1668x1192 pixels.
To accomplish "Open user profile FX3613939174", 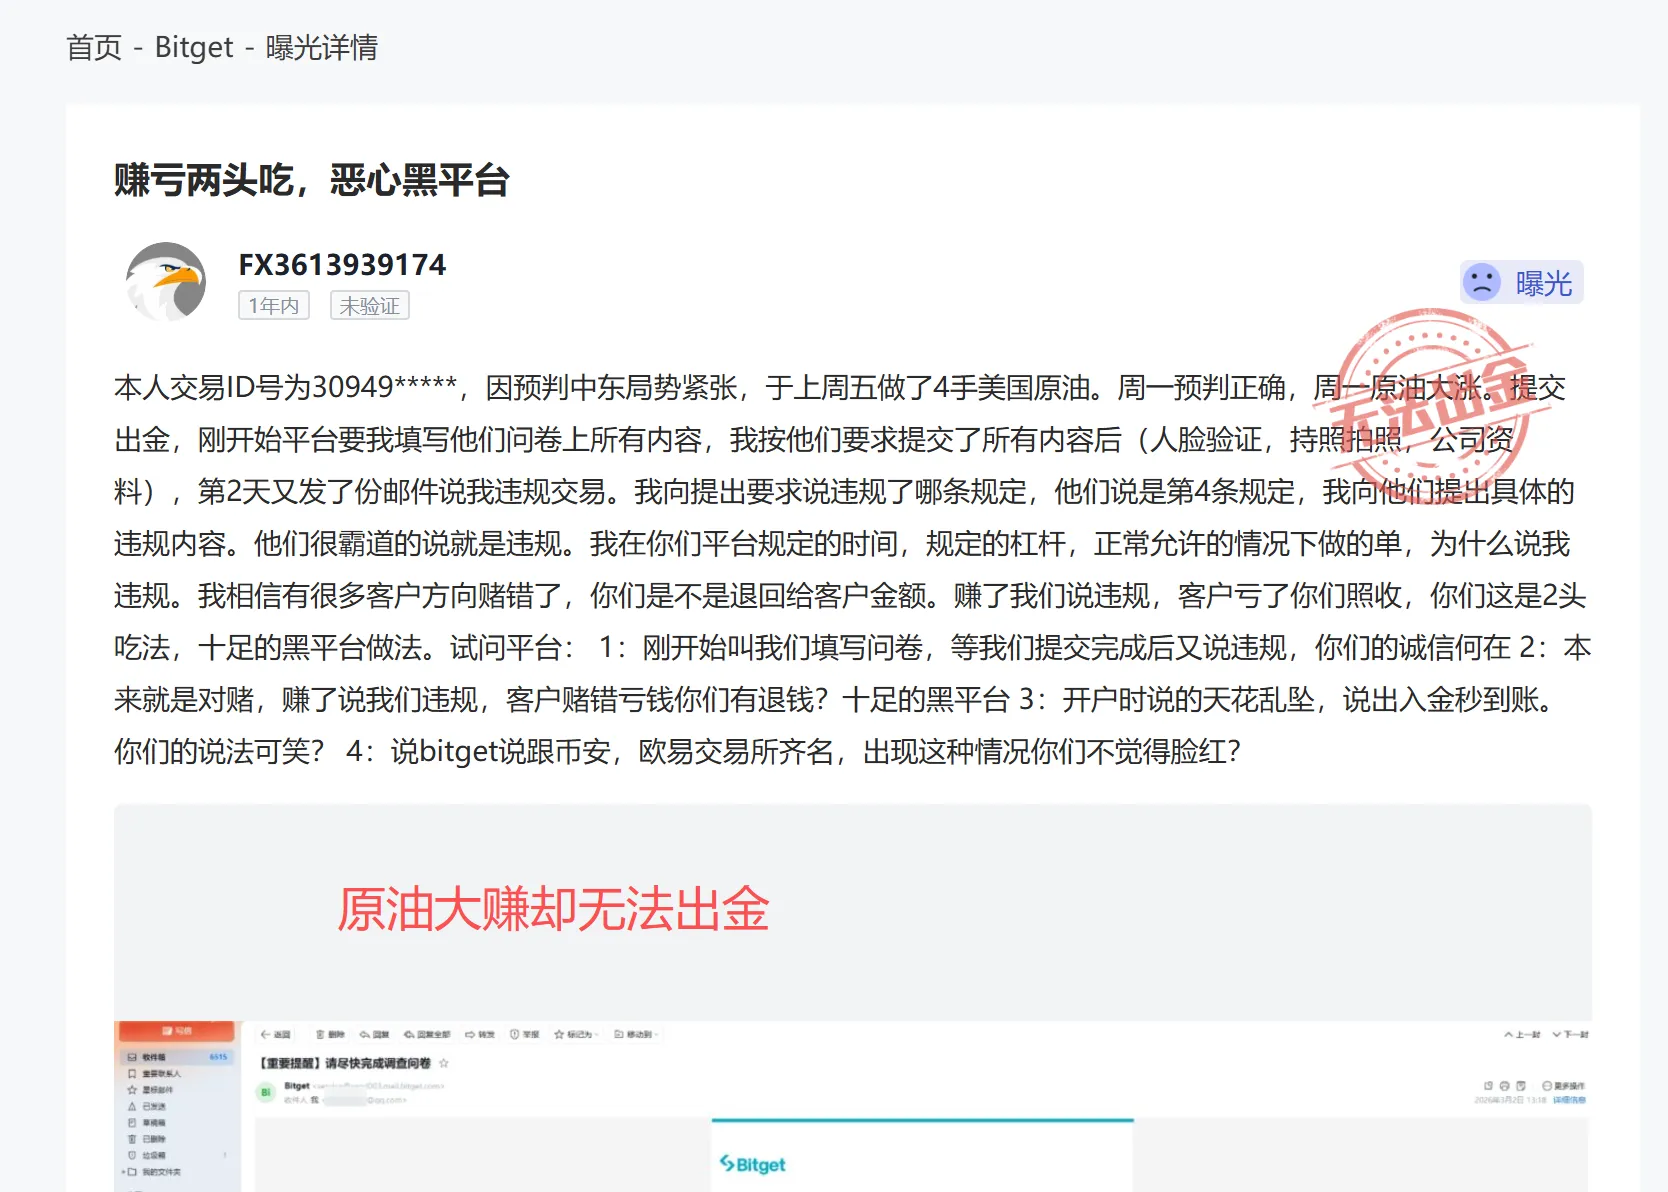I will click(342, 264).
